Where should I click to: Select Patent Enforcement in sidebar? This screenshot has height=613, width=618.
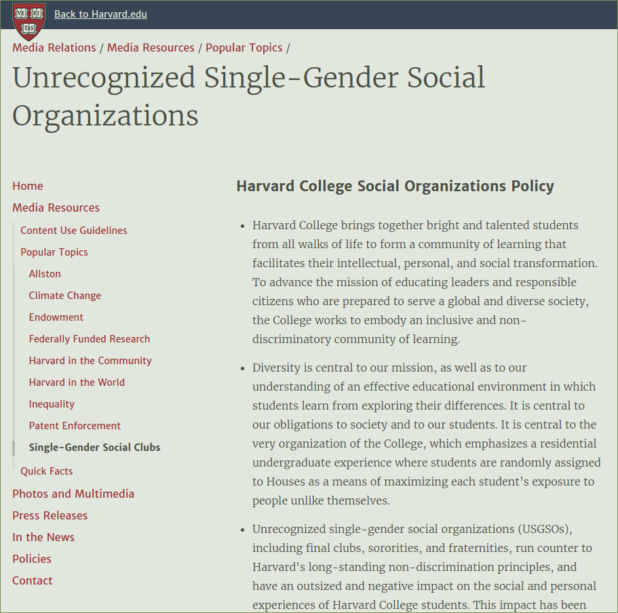click(x=75, y=426)
